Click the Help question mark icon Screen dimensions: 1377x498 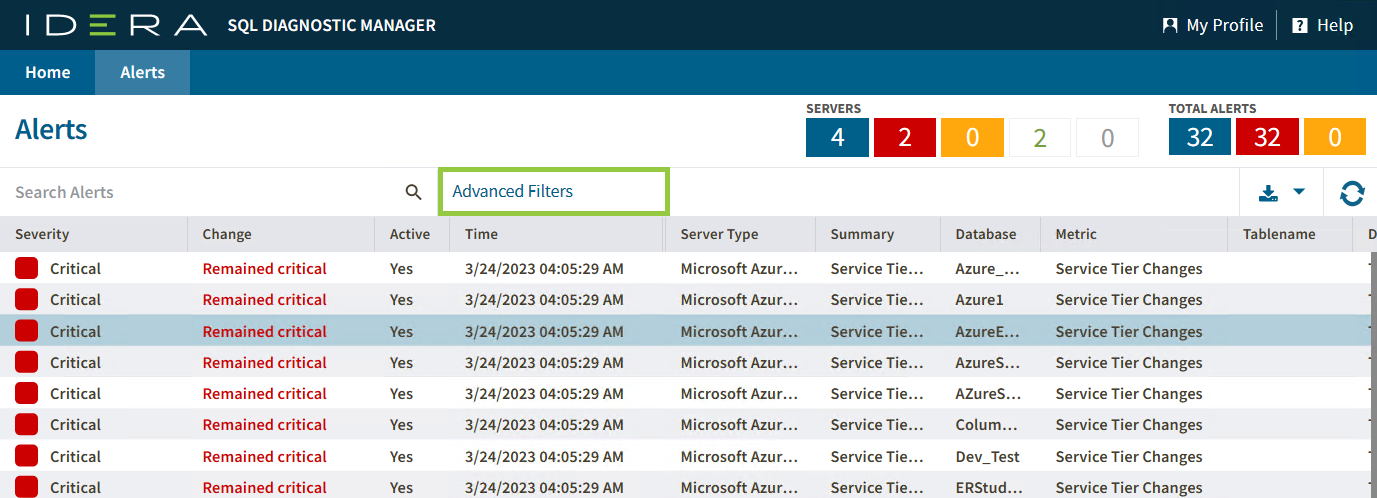coord(1300,25)
